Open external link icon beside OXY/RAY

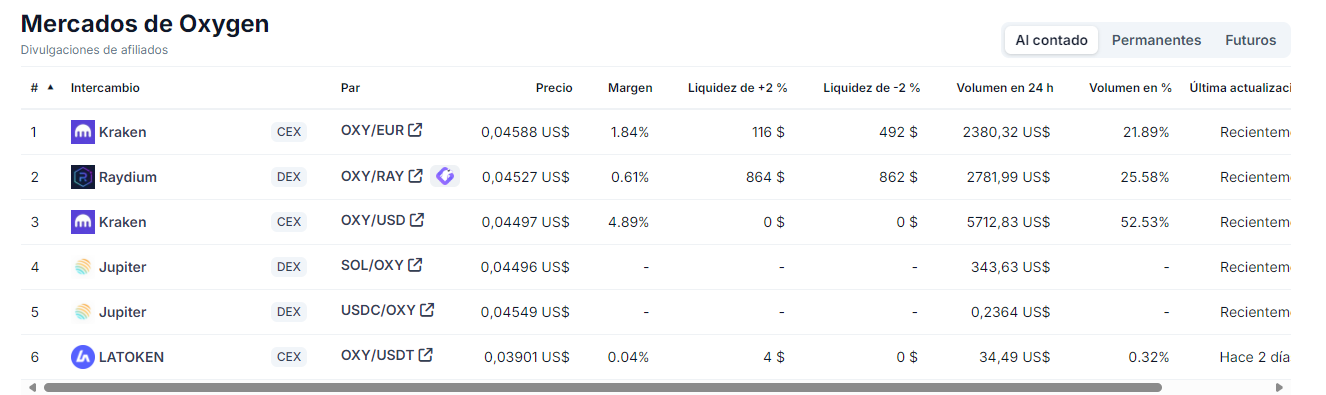(x=416, y=175)
